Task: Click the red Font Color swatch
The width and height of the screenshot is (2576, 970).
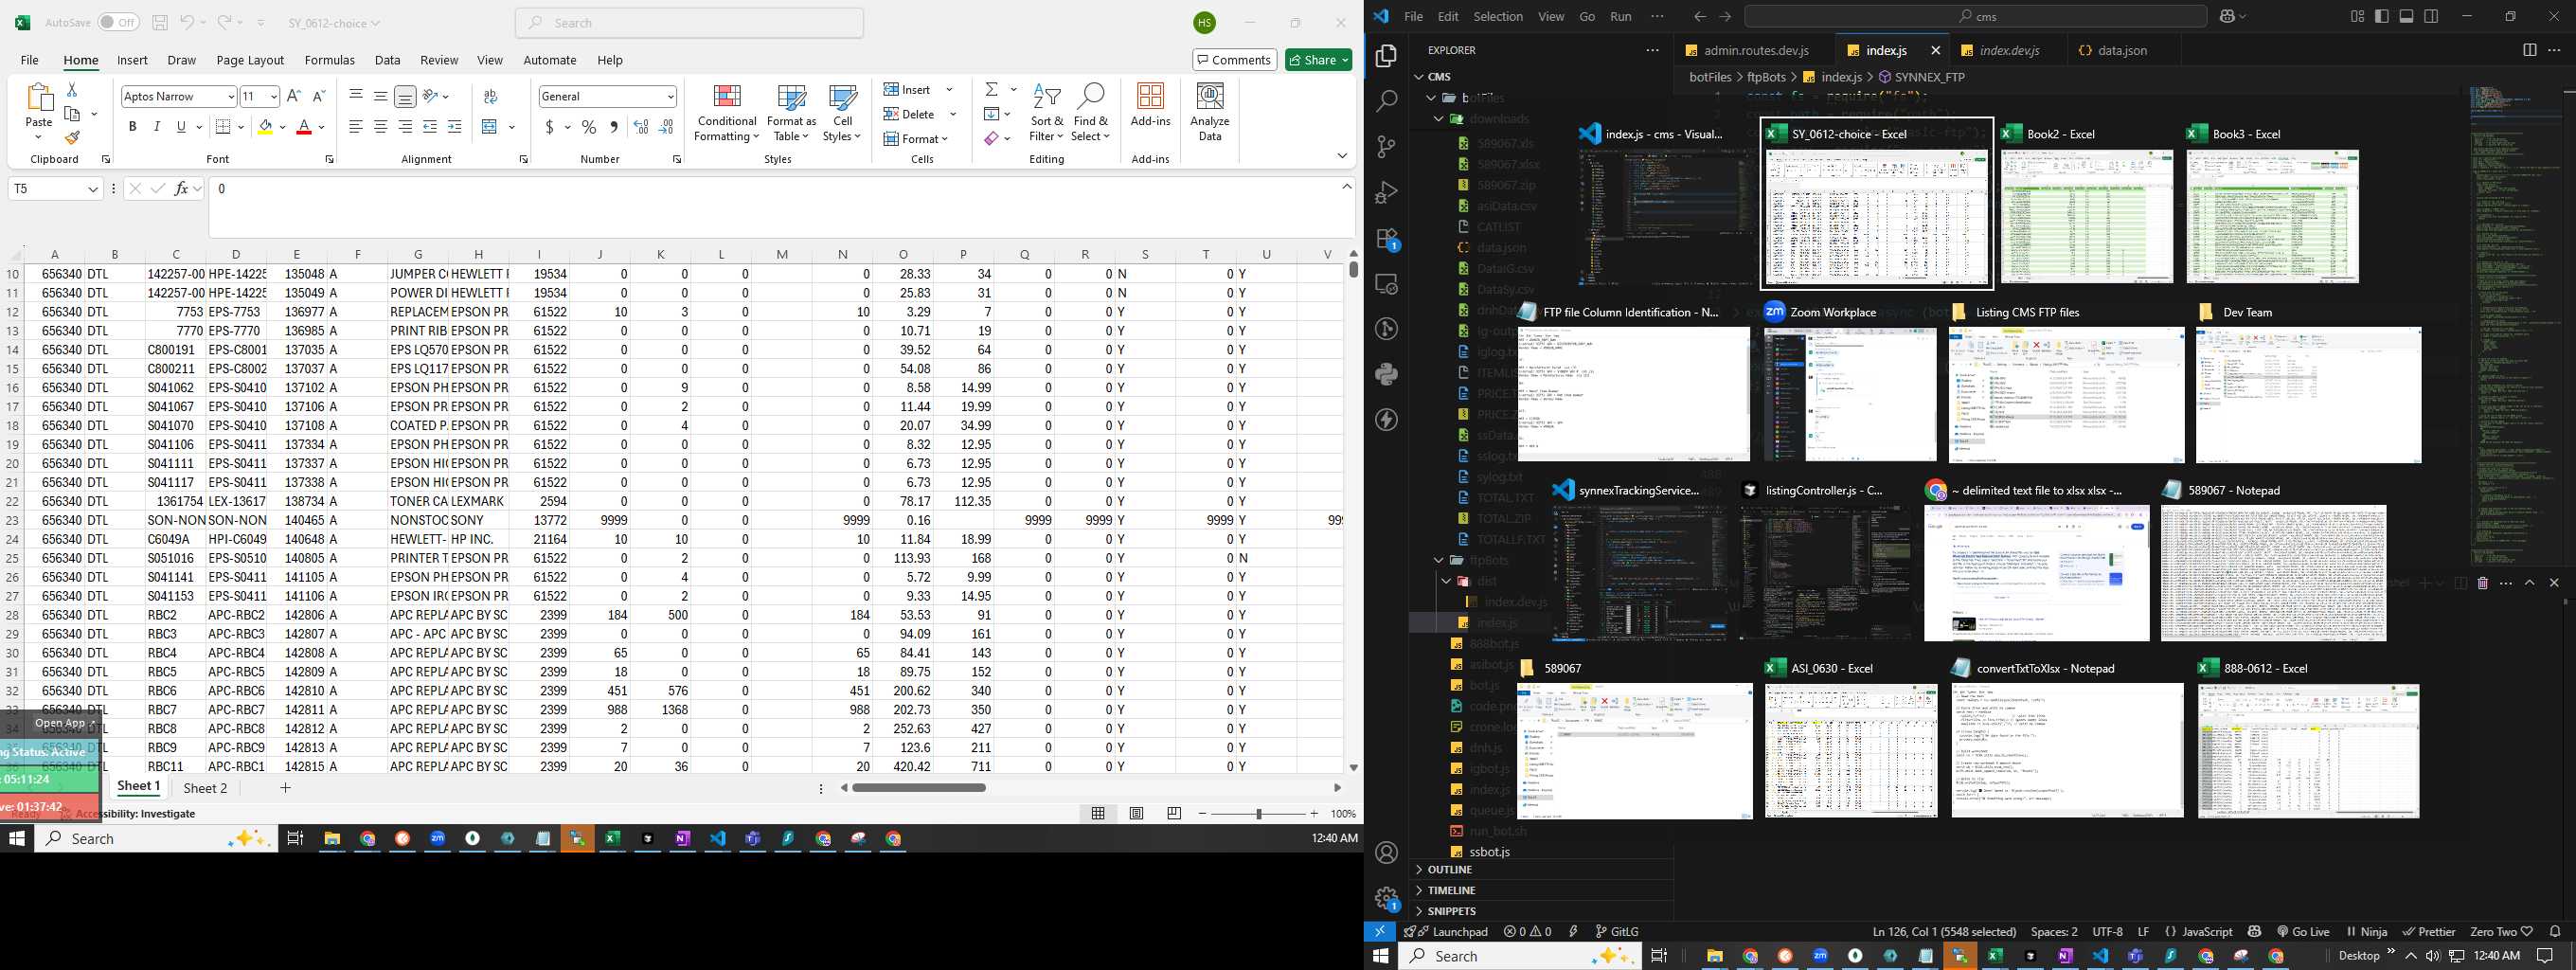Action: (x=304, y=127)
